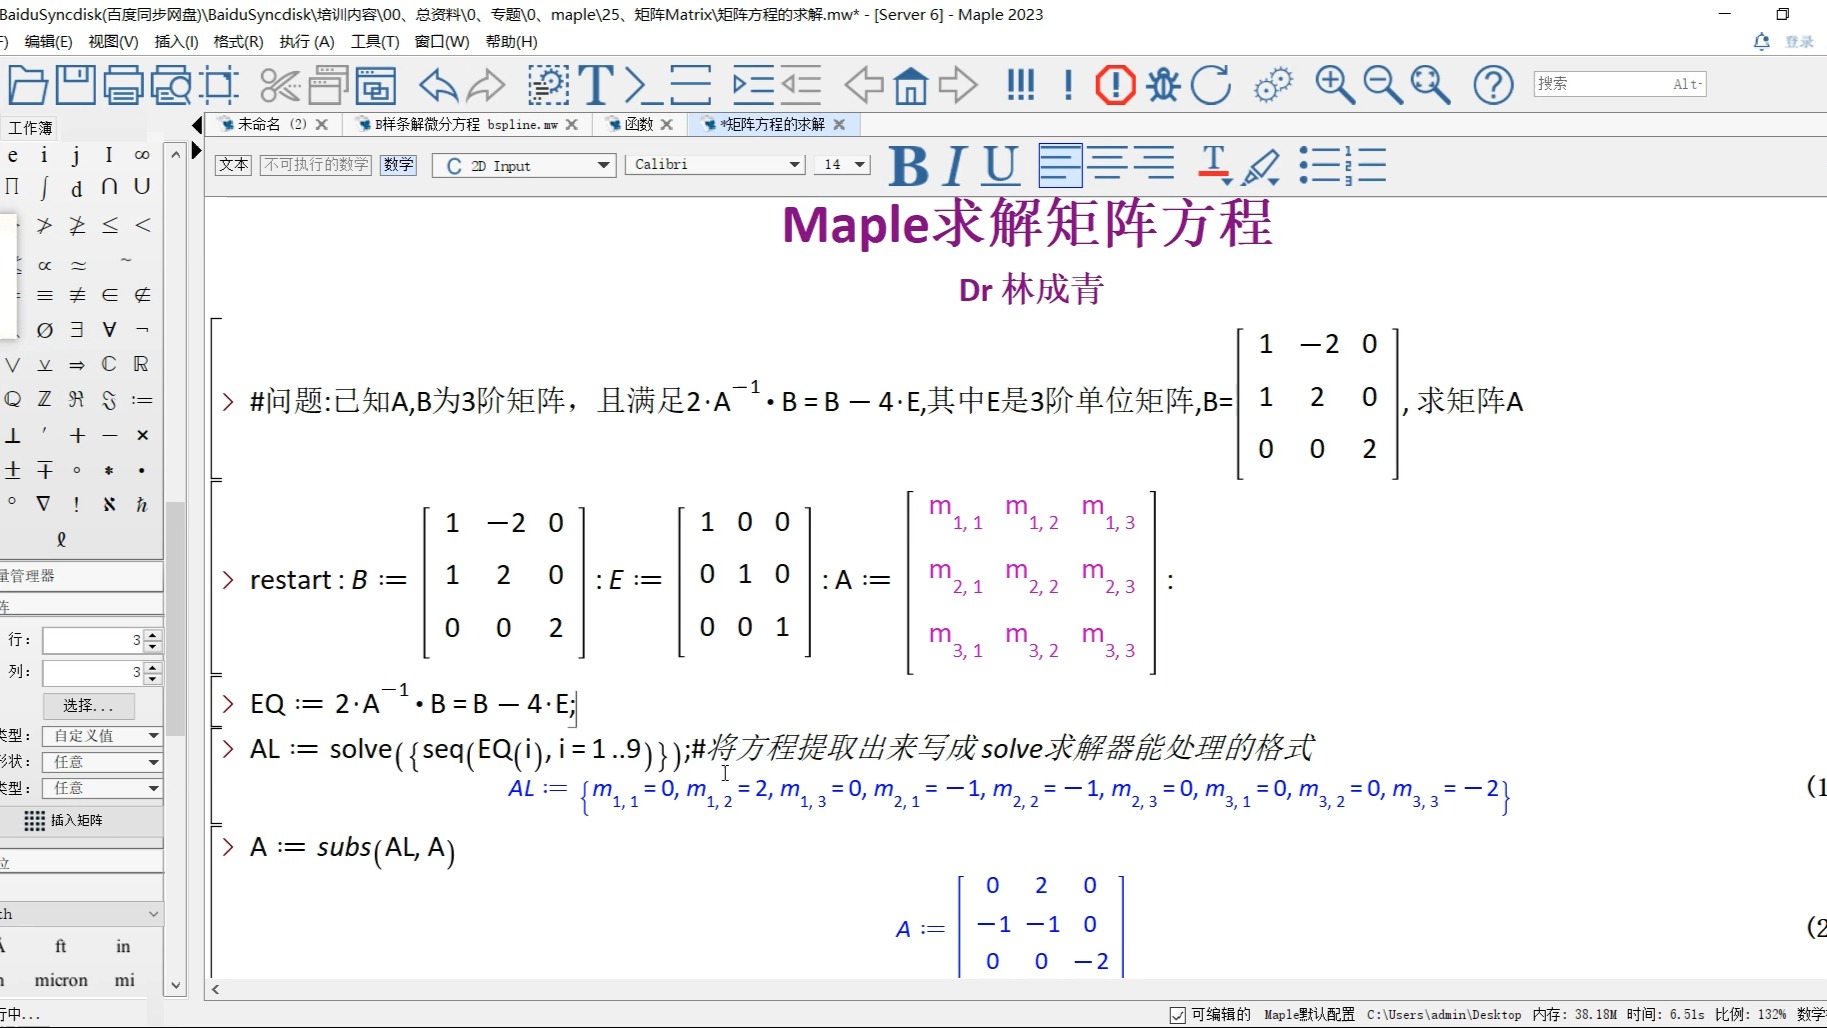The height and width of the screenshot is (1028, 1827).
Task: Apply underline formatting U
Action: (1000, 165)
